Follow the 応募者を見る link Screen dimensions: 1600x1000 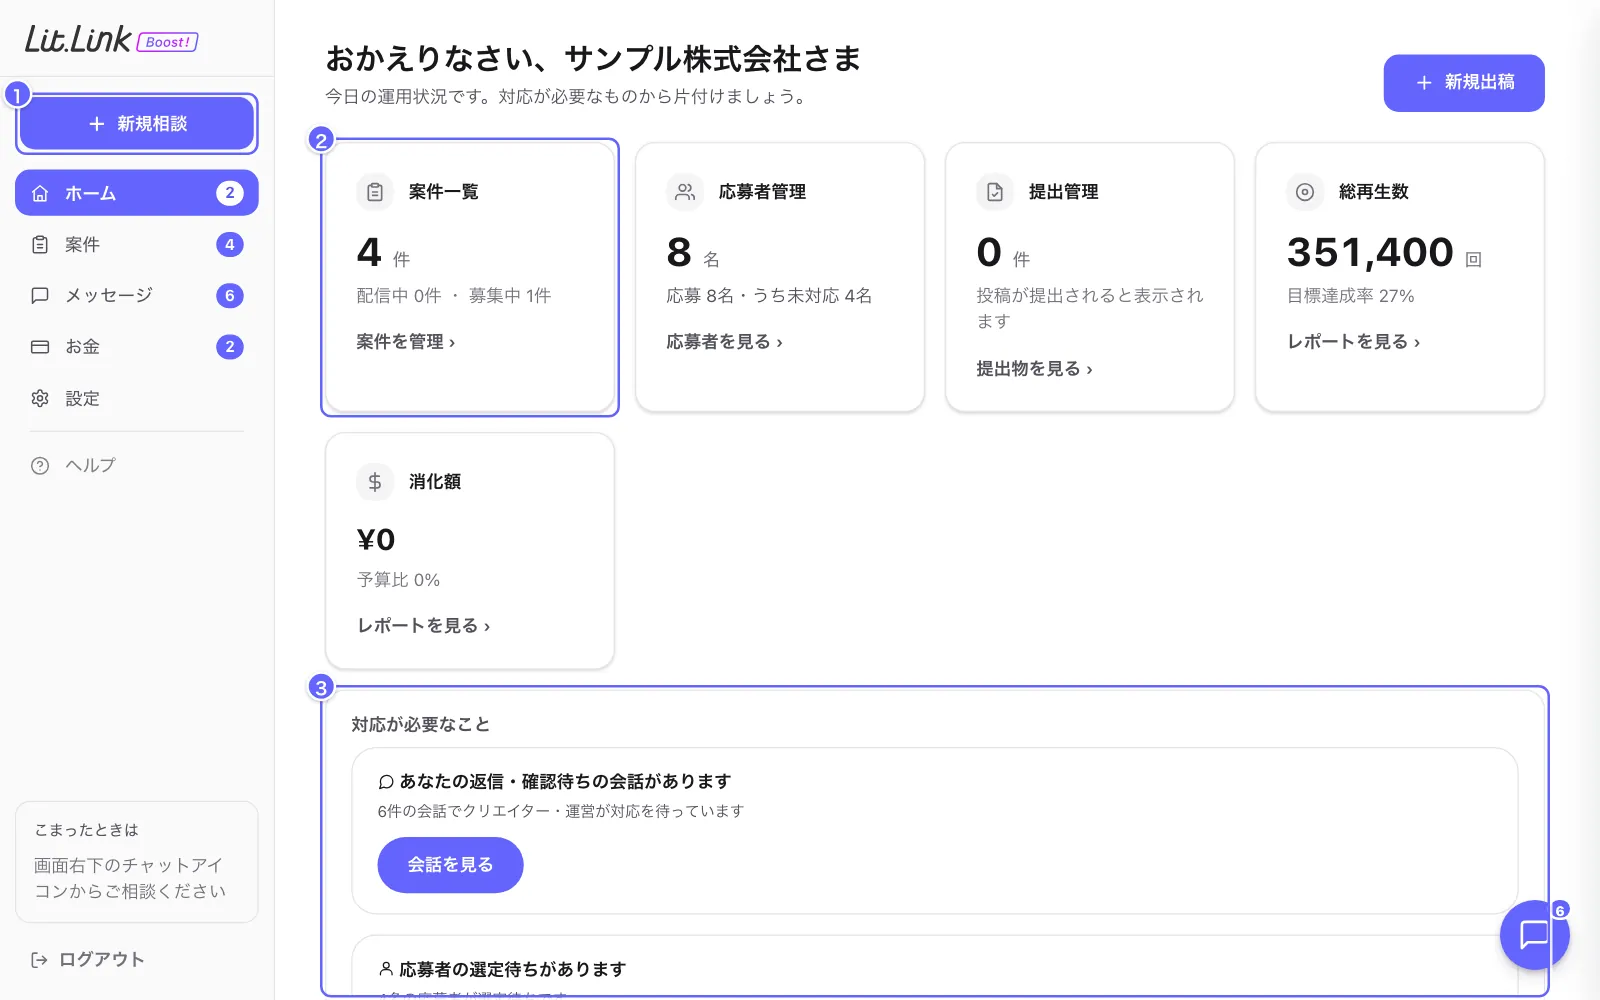(x=725, y=342)
